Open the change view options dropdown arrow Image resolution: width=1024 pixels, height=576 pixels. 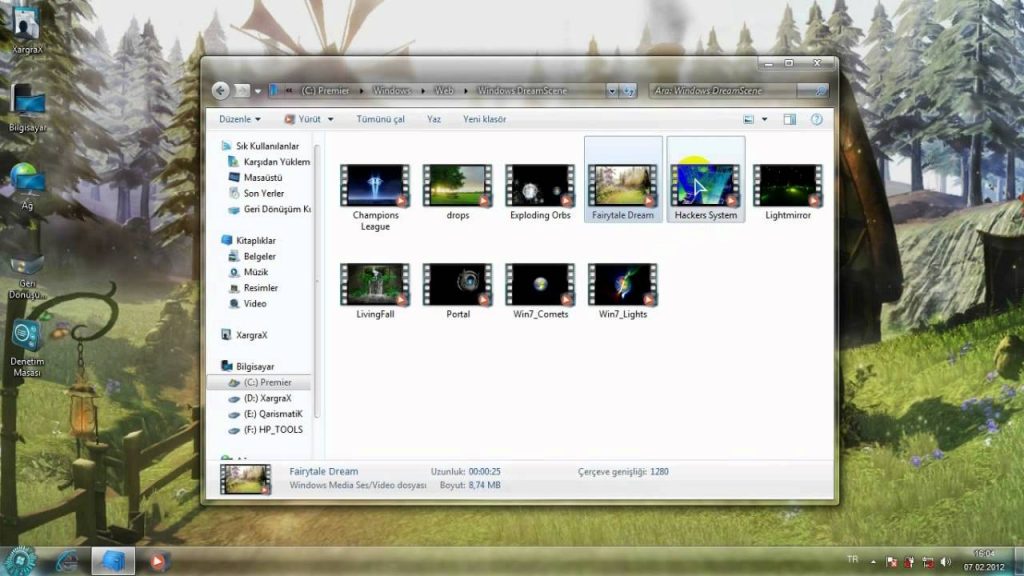click(764, 119)
